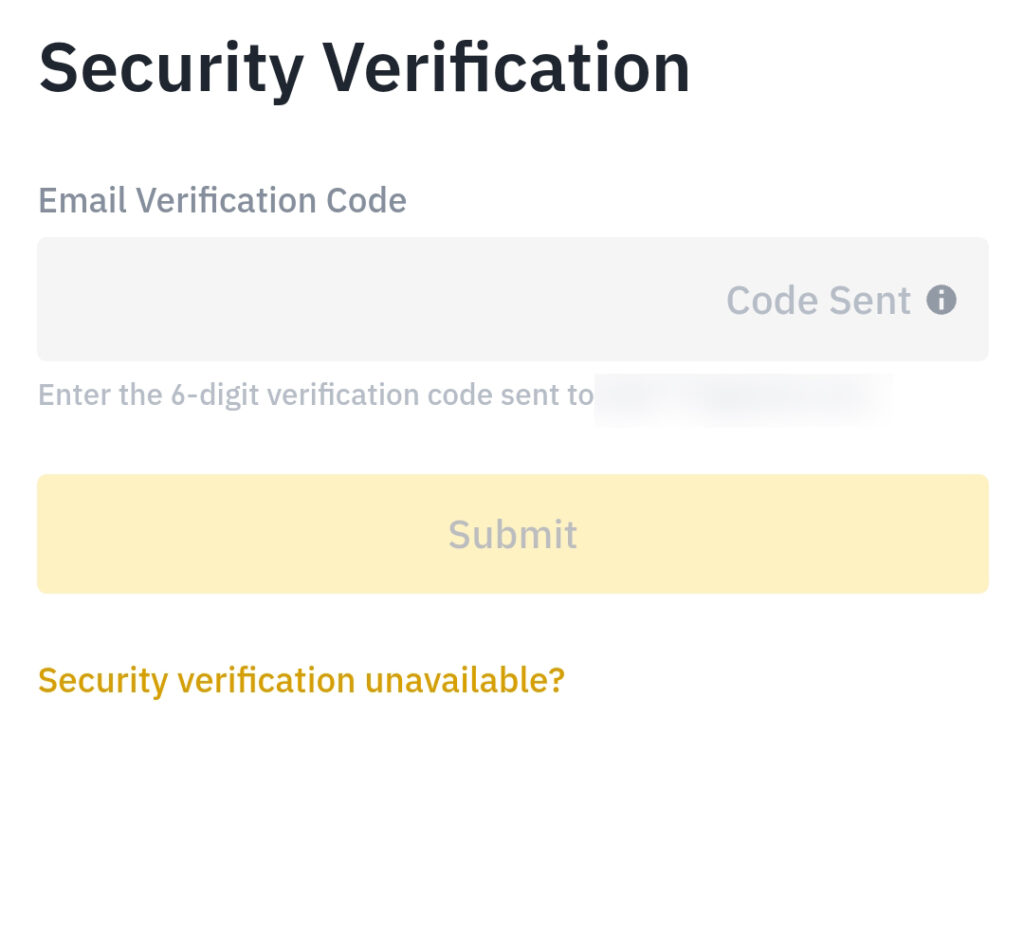
Task: Click the info icon beside Code Sent
Action: (x=941, y=300)
